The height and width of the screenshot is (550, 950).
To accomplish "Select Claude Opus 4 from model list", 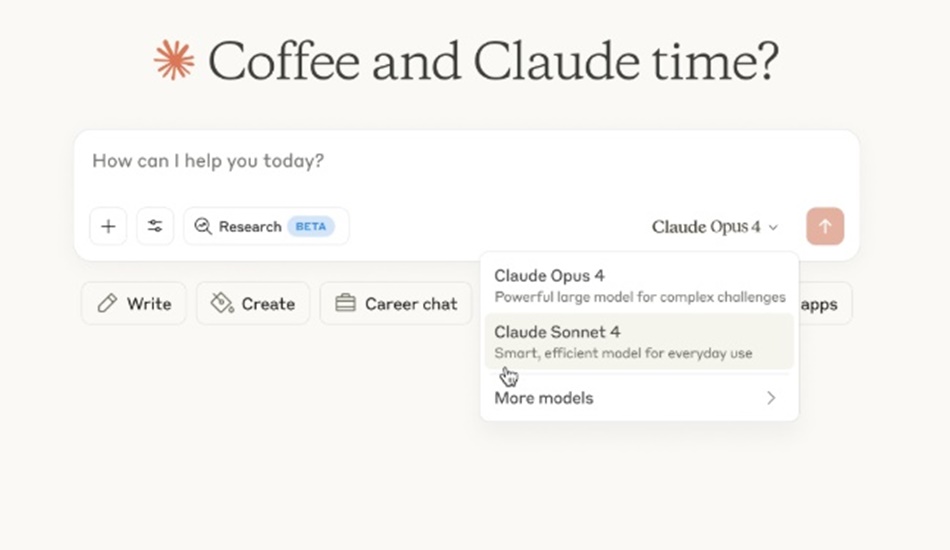I will point(639,285).
